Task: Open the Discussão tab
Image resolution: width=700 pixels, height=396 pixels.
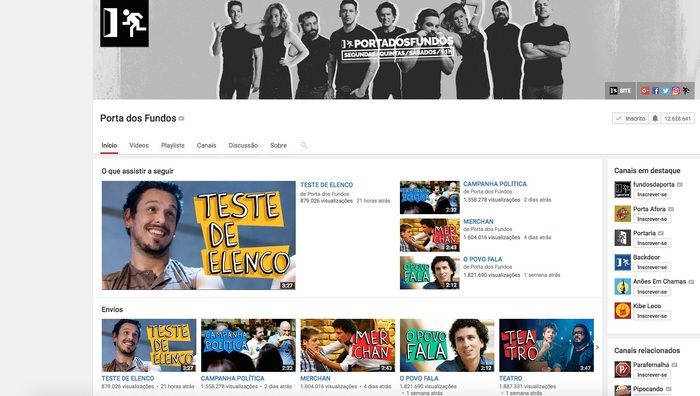Action: click(x=243, y=146)
